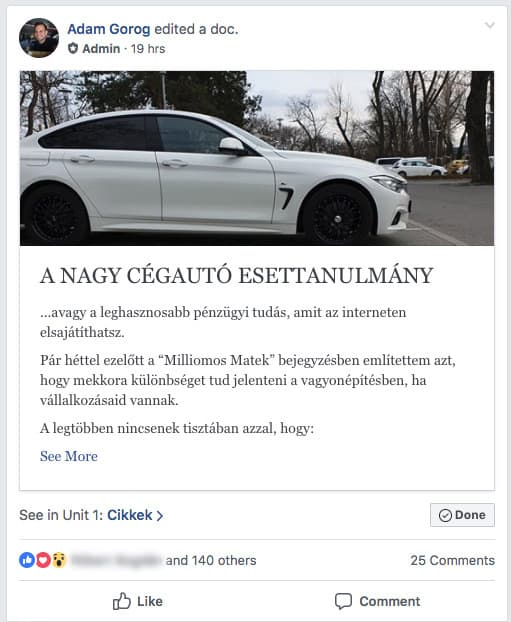Click the Wow emoji reaction icon
Viewport: 511px width, 622px height.
coord(59,560)
